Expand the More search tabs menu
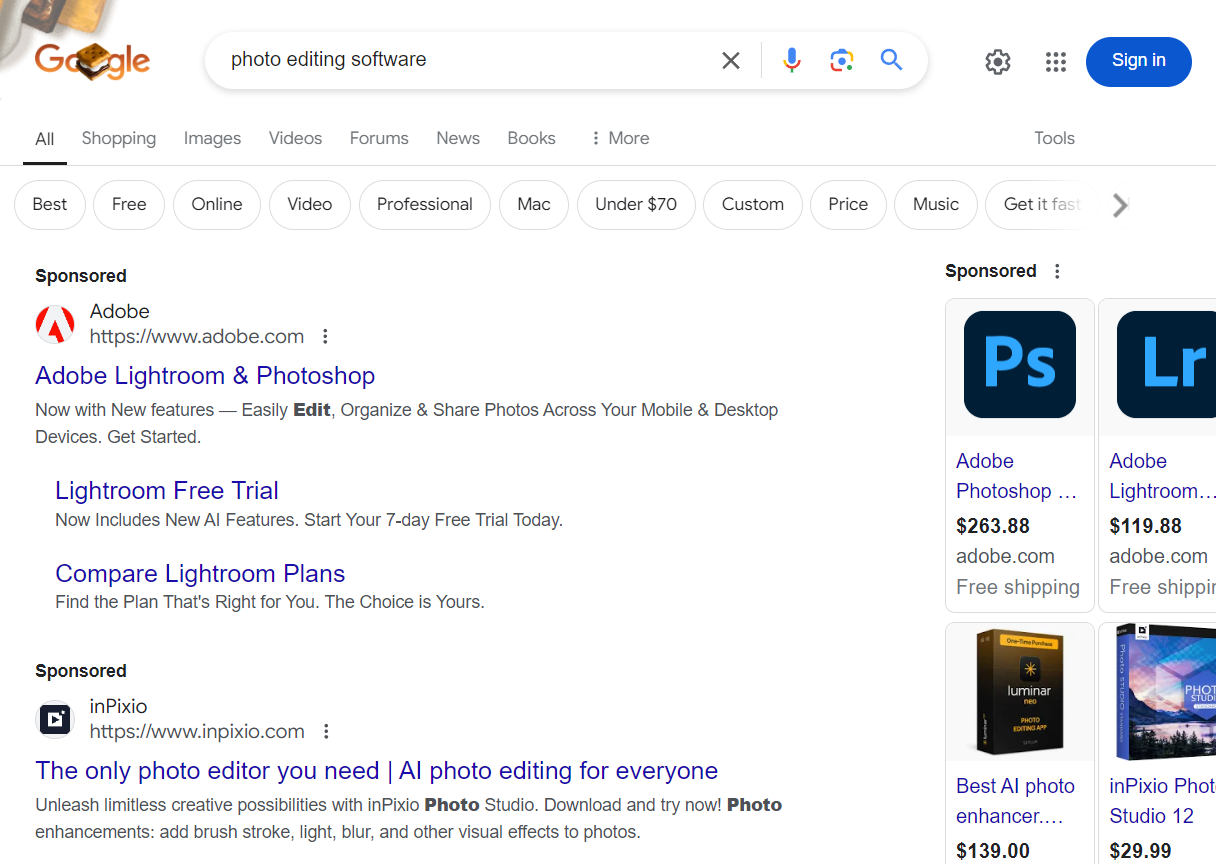 pyautogui.click(x=620, y=138)
